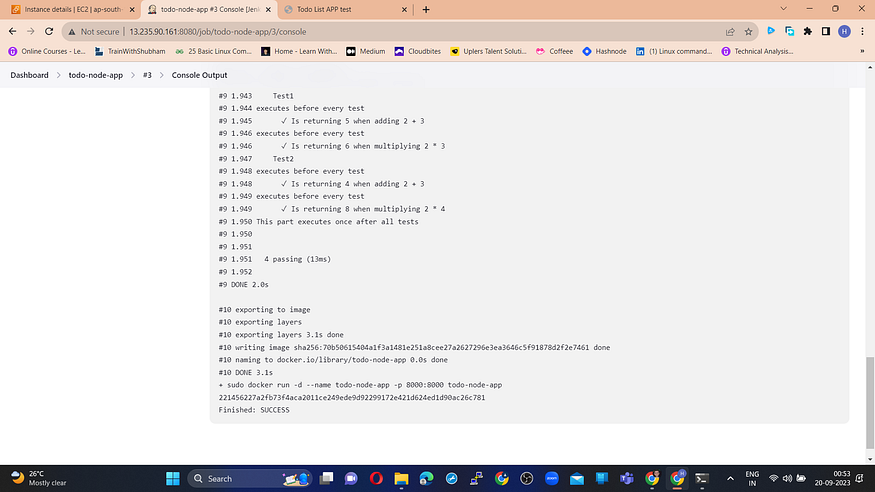Open the Technical Analysis bookmark
Viewport: 875px width, 492px height.
coord(757,51)
